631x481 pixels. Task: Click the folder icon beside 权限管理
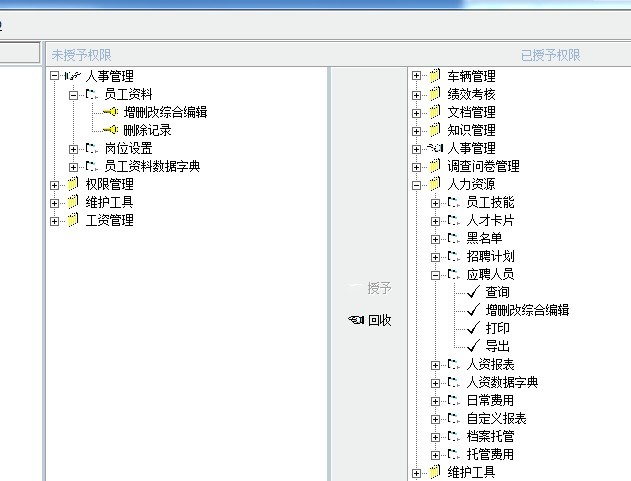(x=72, y=184)
